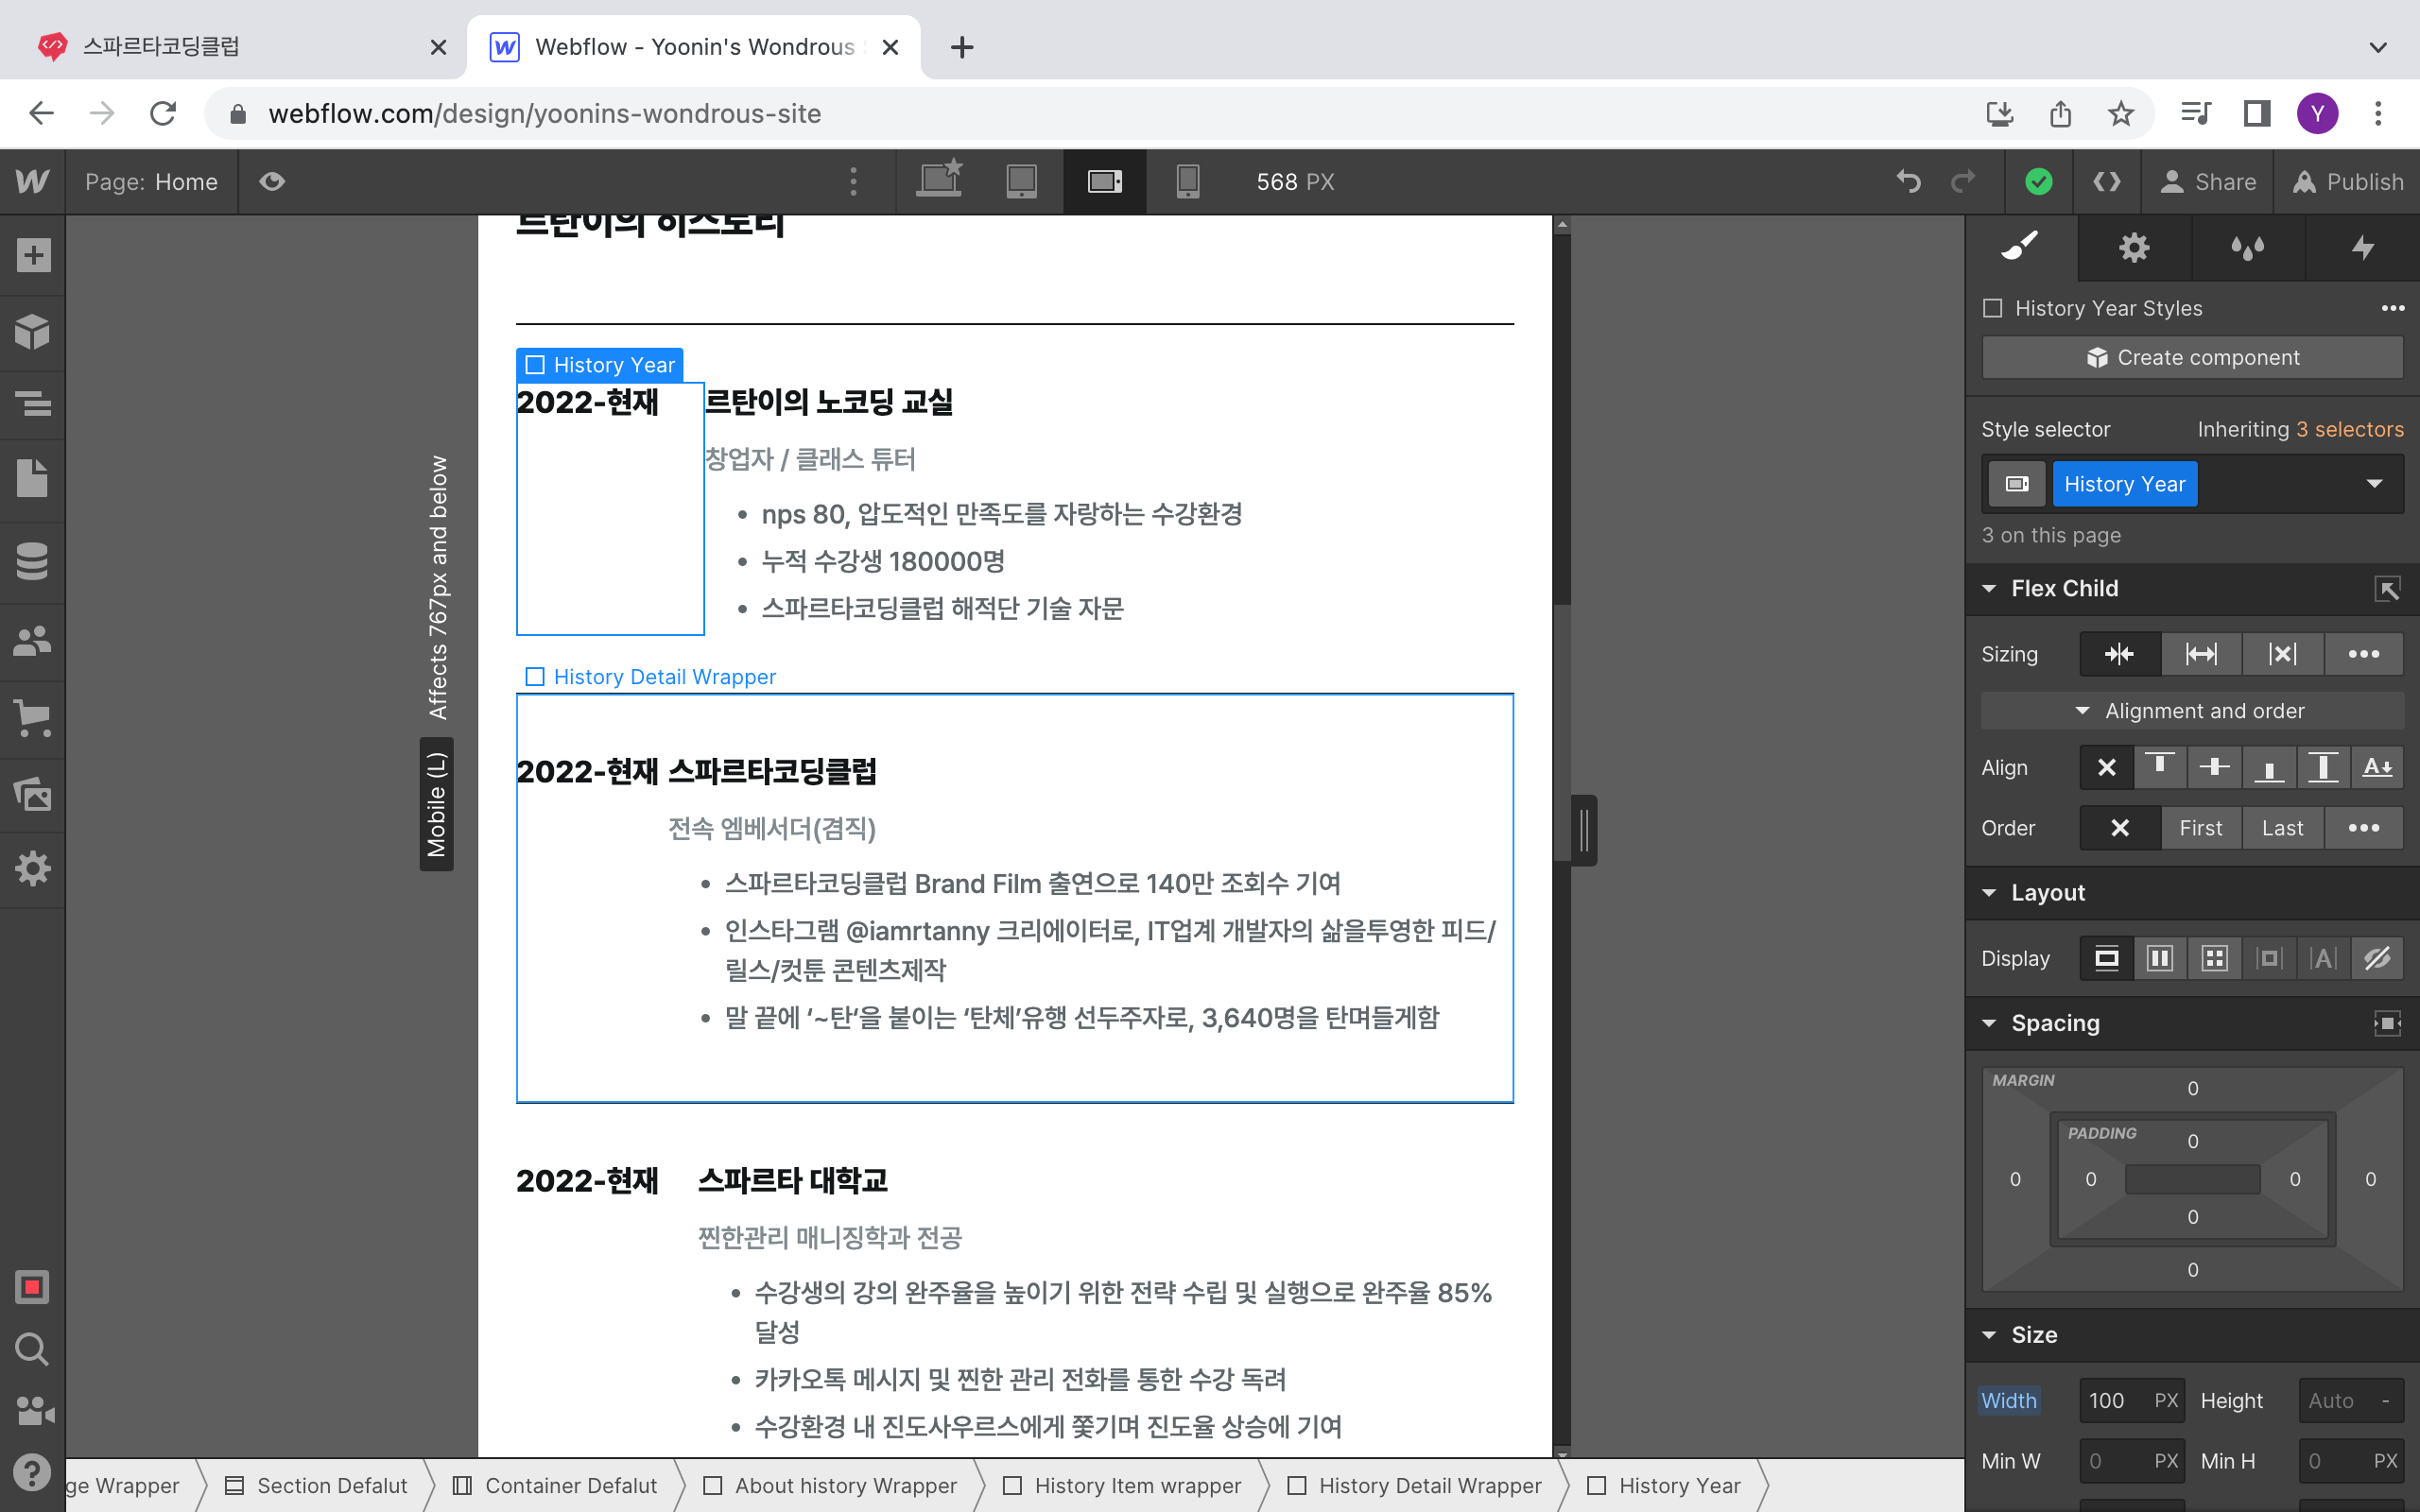The height and width of the screenshot is (1512, 2420).
Task: Set Order to First
Action: 2200,828
